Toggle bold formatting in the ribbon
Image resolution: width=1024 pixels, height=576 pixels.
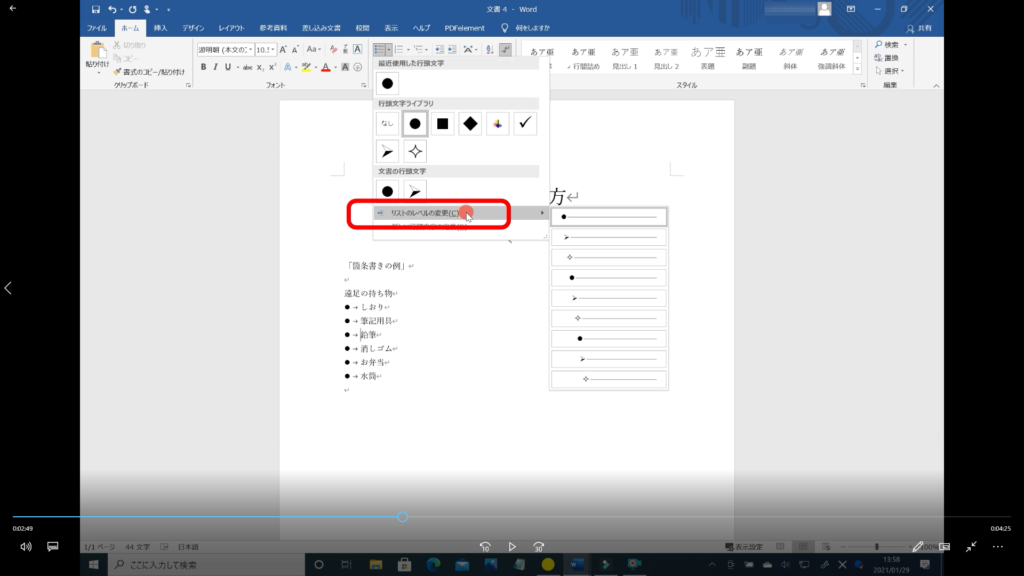tap(202, 67)
